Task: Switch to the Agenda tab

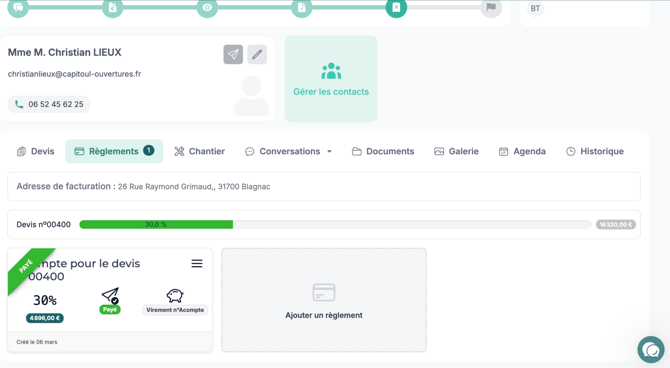Action: pos(522,151)
